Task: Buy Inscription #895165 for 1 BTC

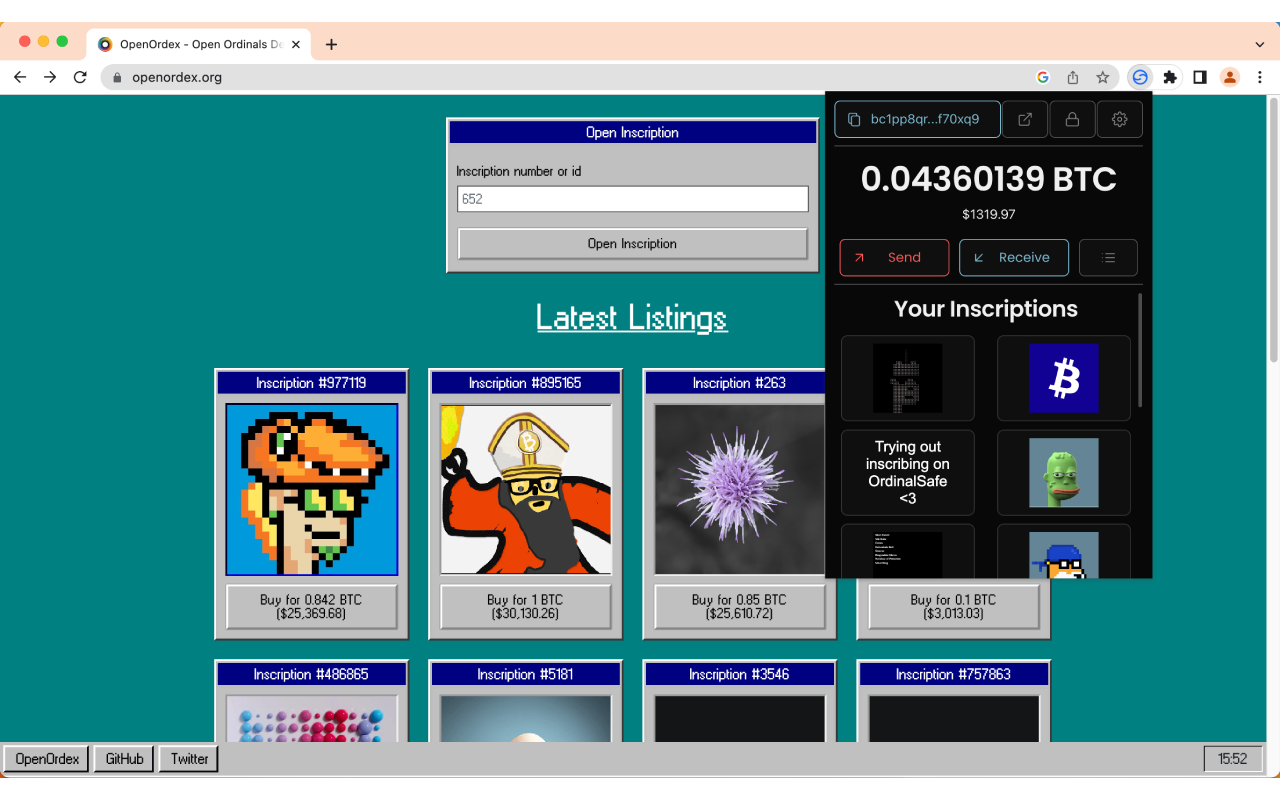Action: (526, 607)
